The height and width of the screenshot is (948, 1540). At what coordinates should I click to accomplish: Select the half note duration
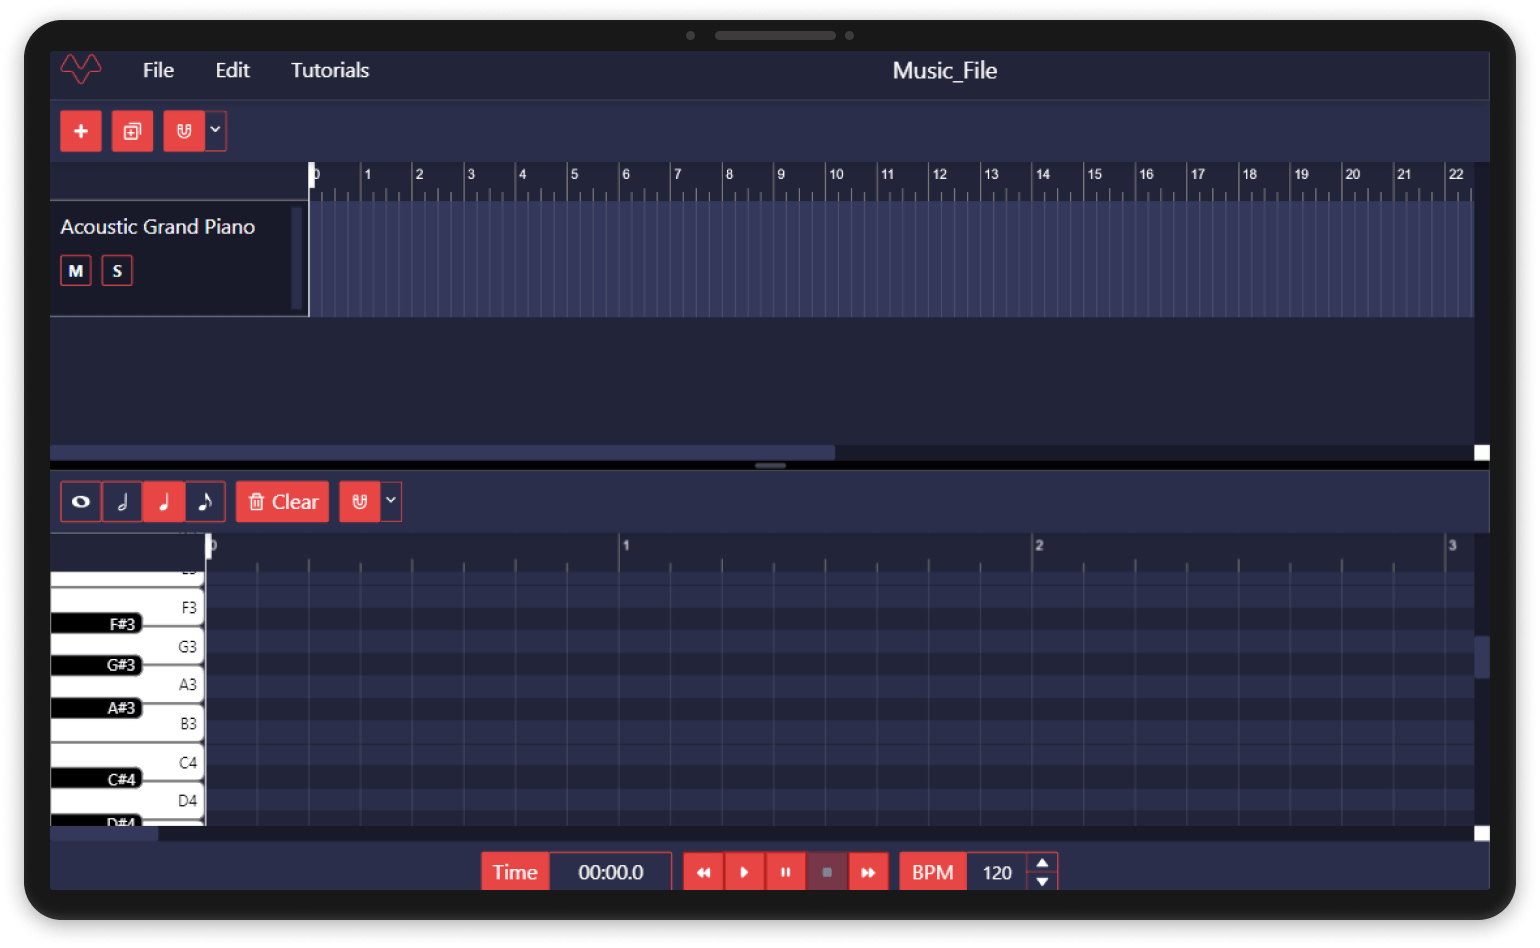[122, 502]
